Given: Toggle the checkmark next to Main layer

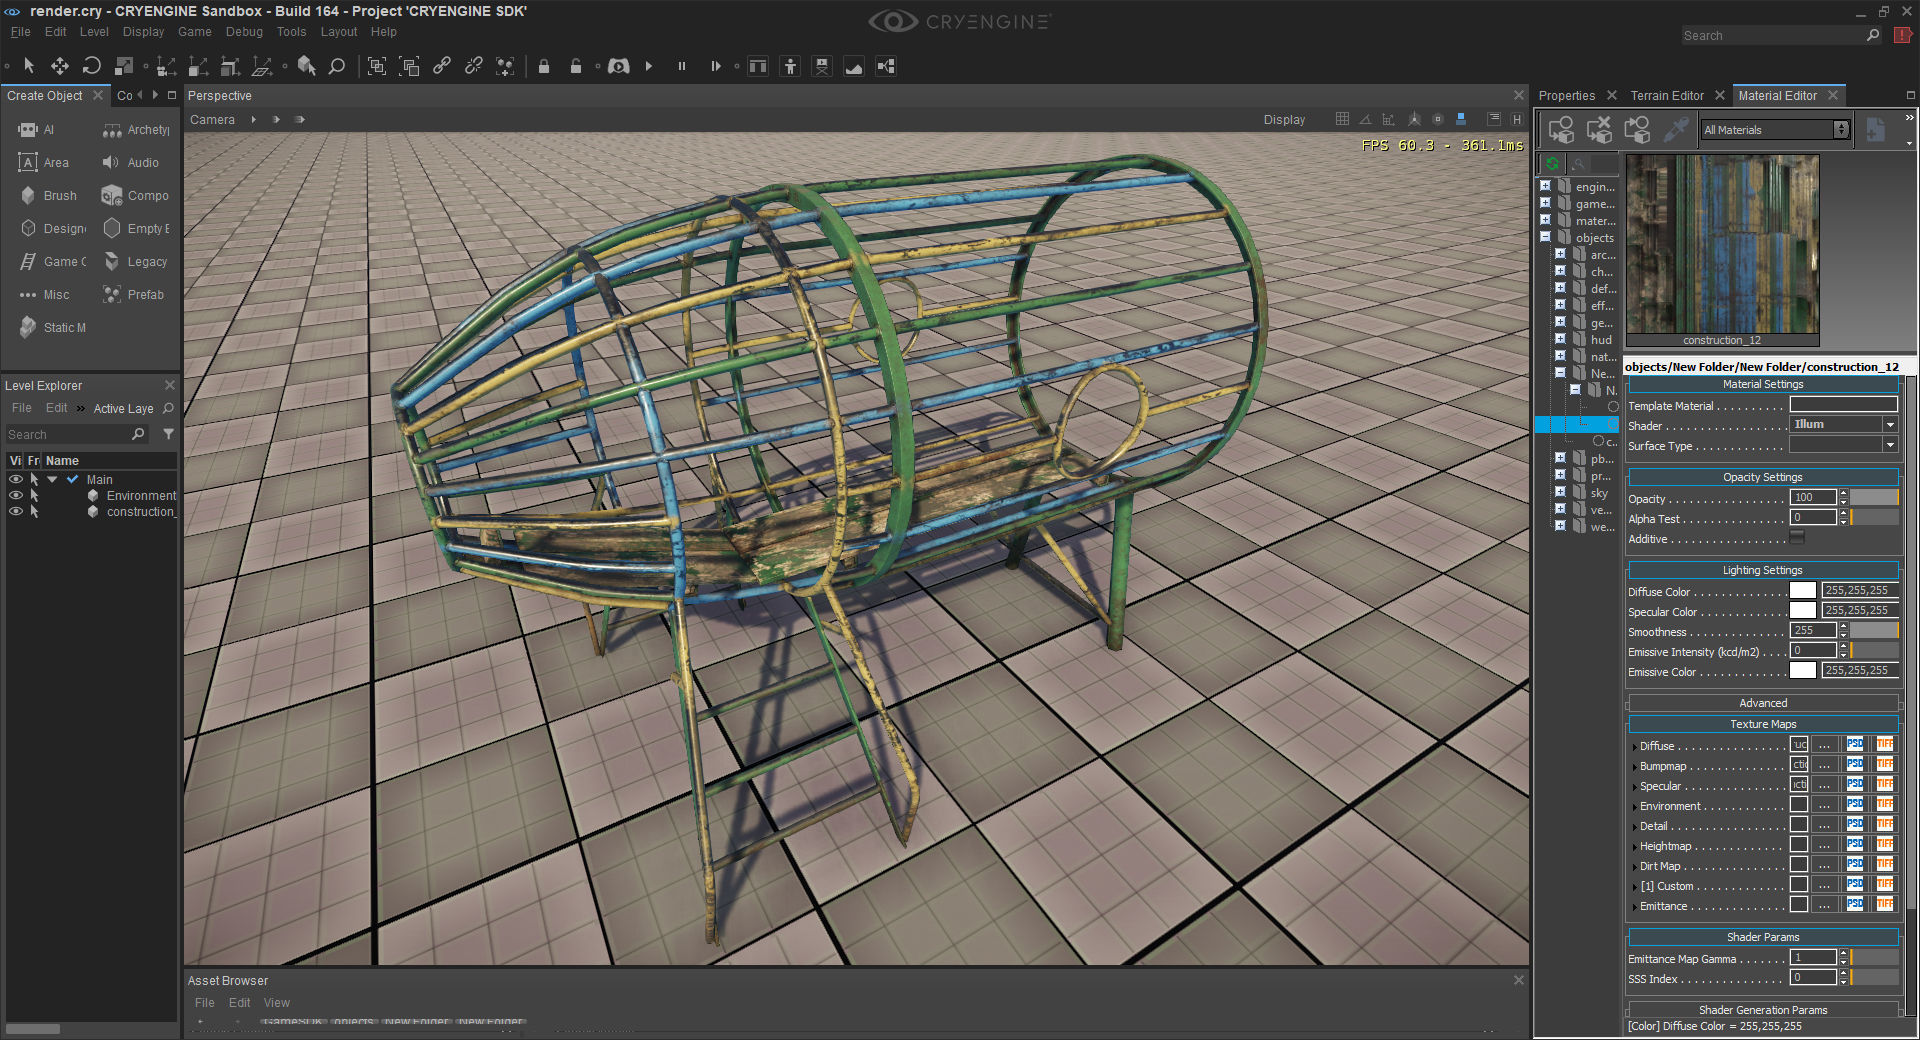Looking at the screenshot, I should (x=72, y=480).
